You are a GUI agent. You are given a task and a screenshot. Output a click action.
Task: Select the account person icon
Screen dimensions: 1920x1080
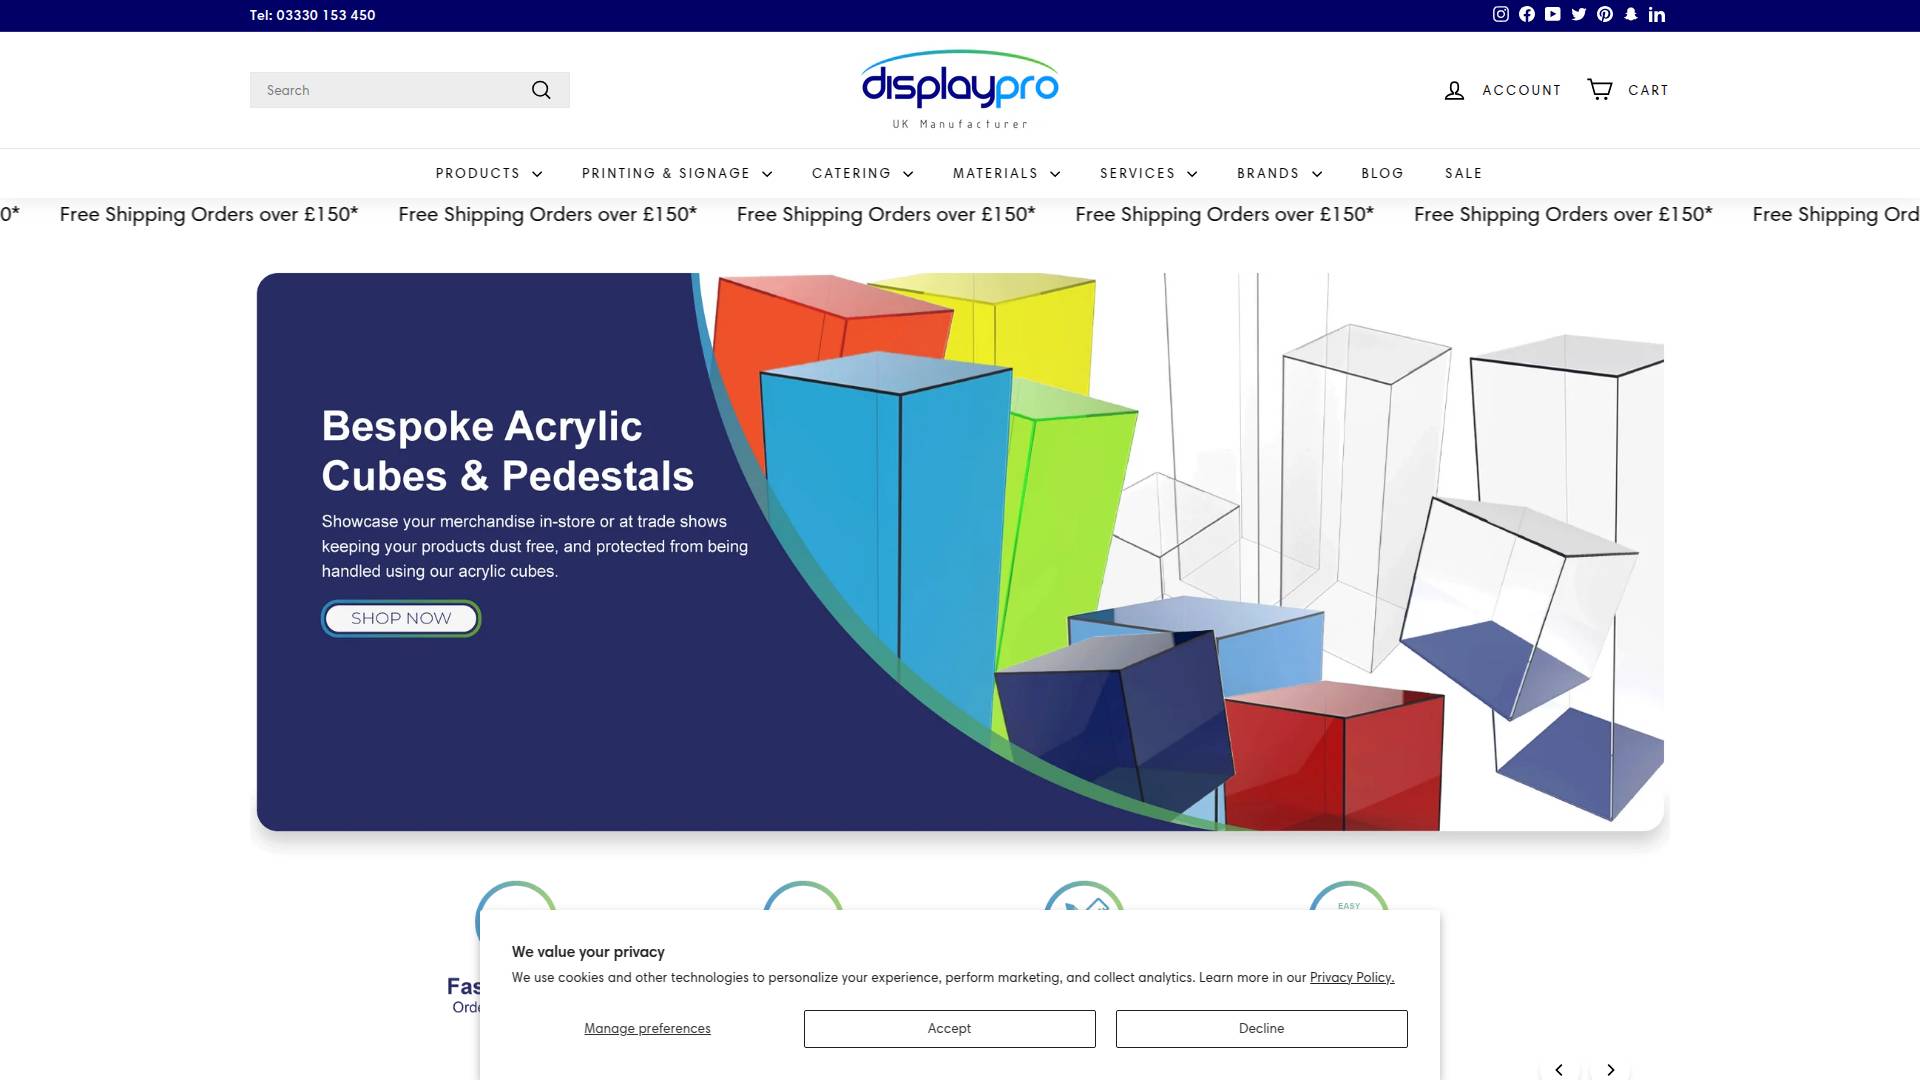click(1455, 89)
